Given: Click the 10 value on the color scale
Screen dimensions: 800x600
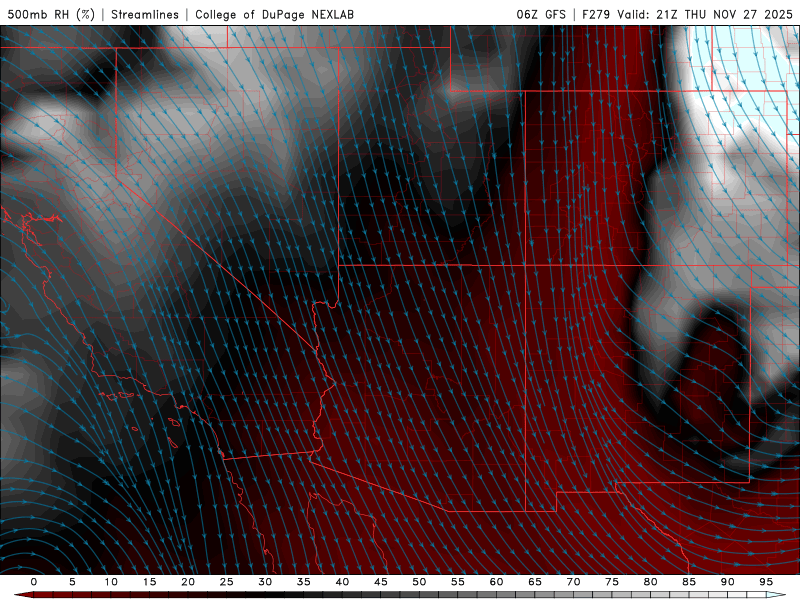Looking at the screenshot, I should [x=111, y=582].
